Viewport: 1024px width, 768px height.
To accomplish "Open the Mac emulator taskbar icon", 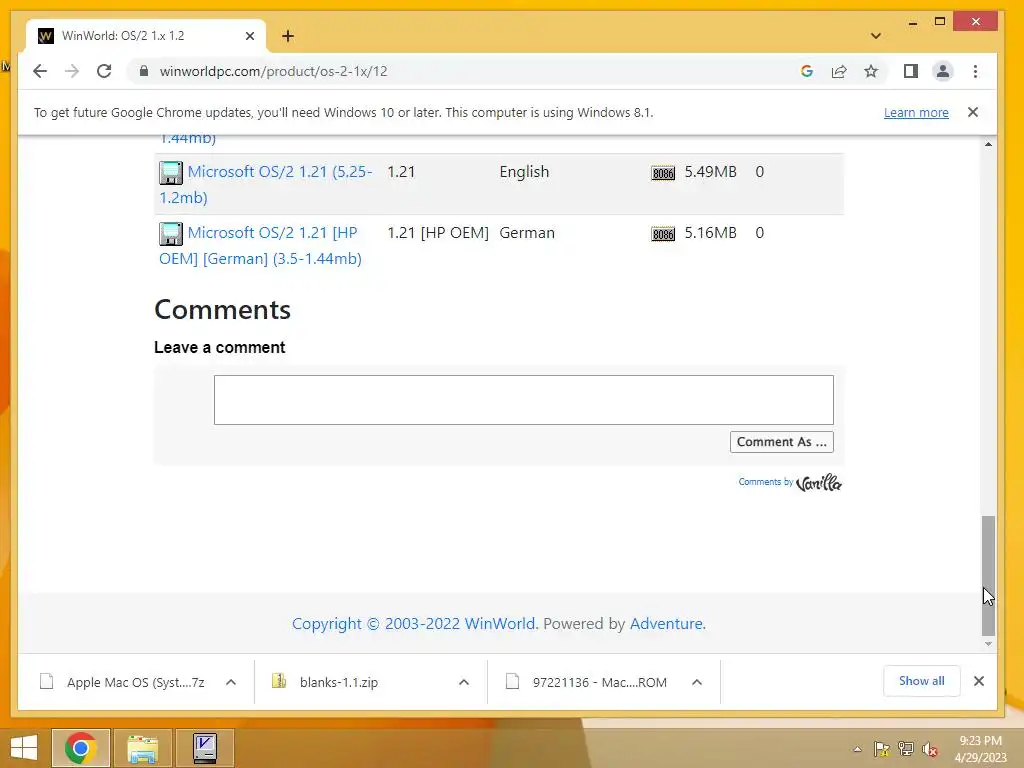I will [205, 748].
